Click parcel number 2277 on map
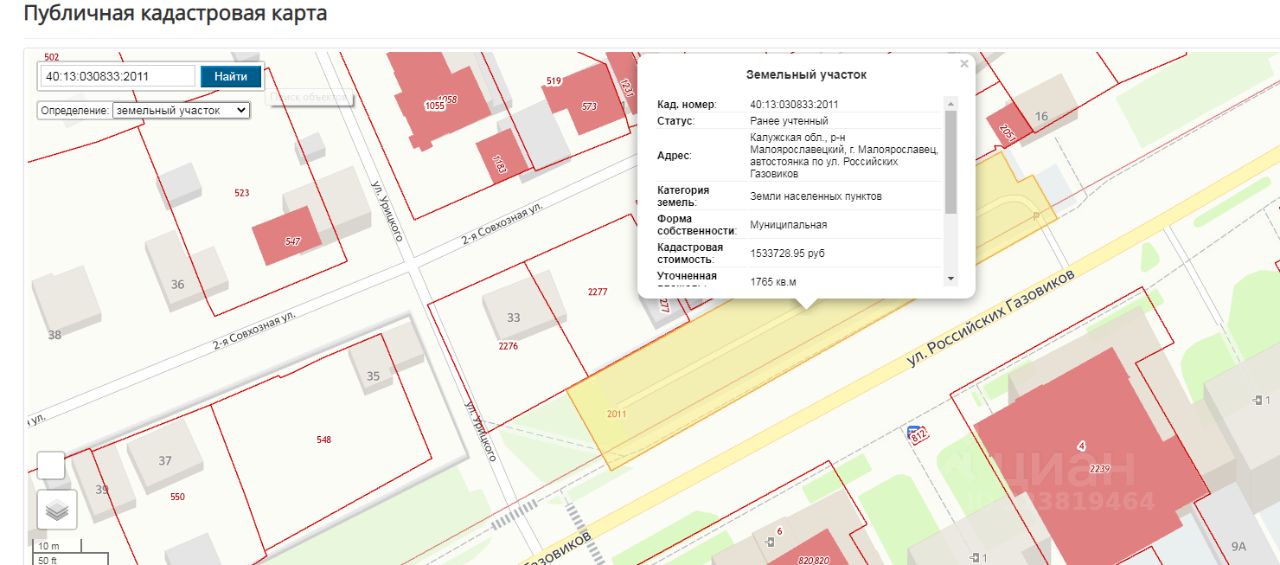The height and width of the screenshot is (565, 1280). tap(598, 291)
